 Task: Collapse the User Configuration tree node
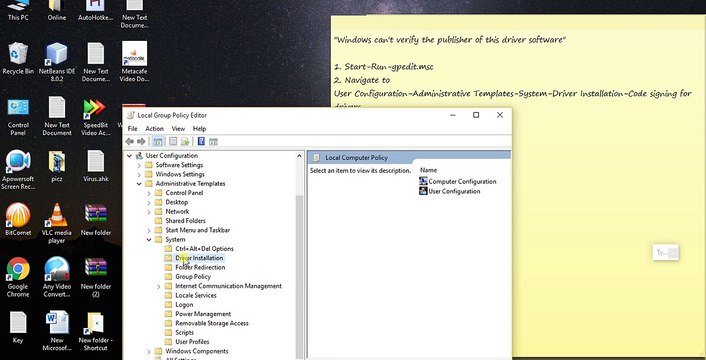coord(130,156)
